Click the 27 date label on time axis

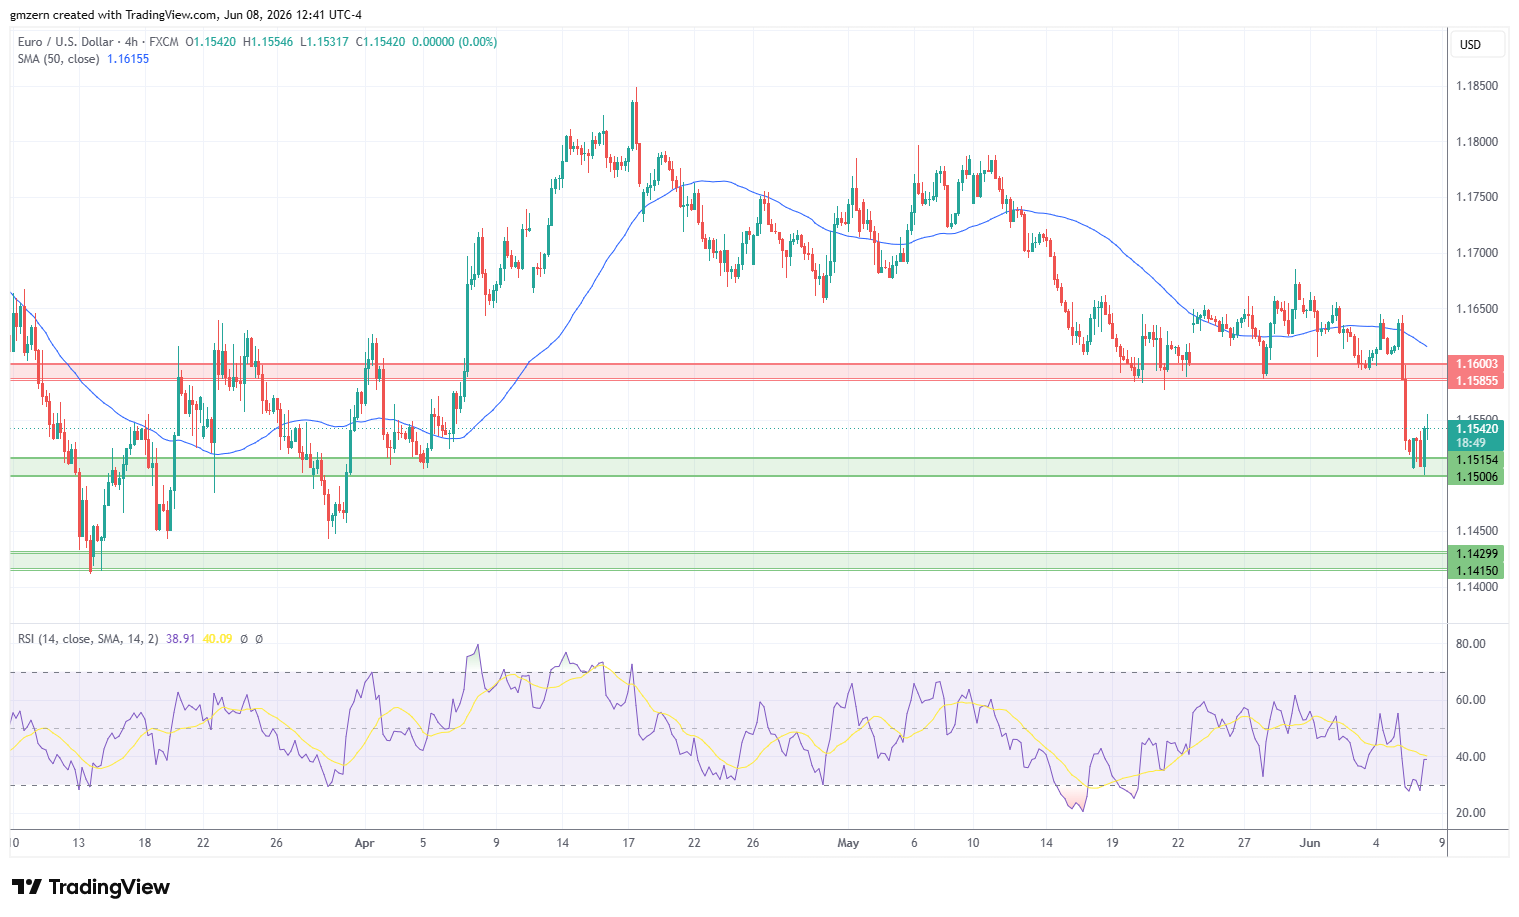1244,843
